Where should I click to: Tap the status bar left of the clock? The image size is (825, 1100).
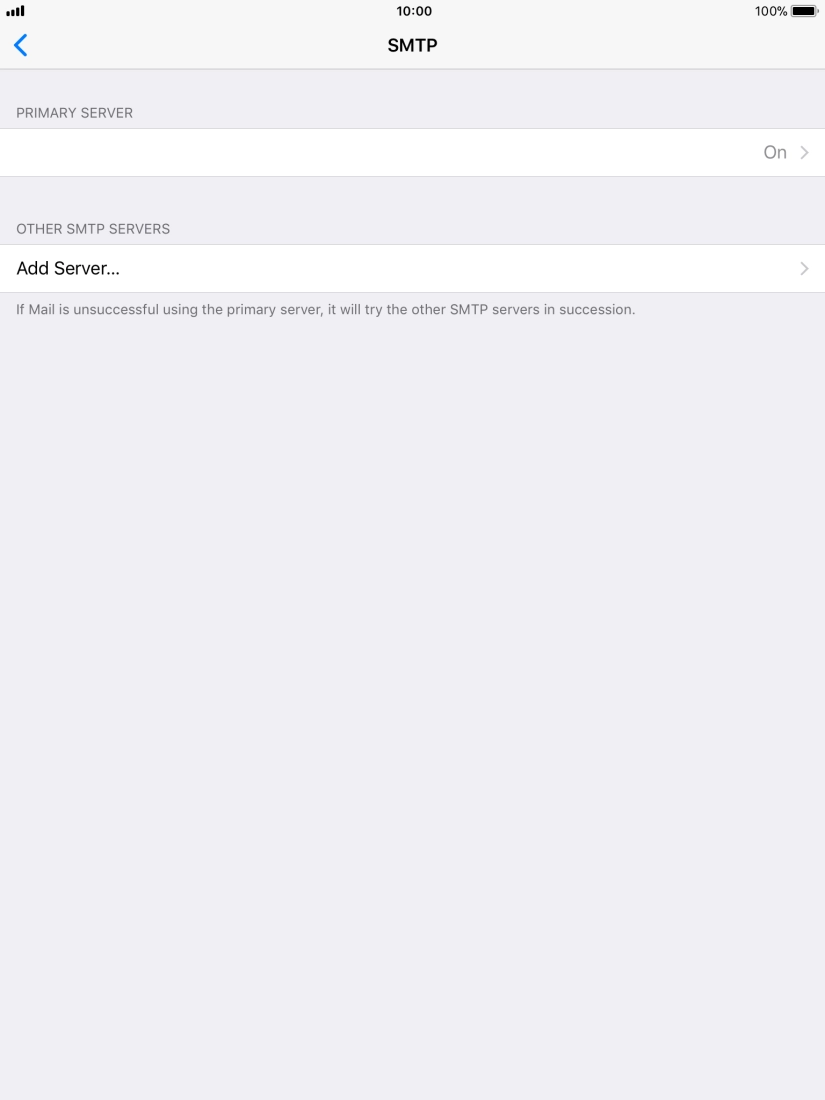point(210,11)
